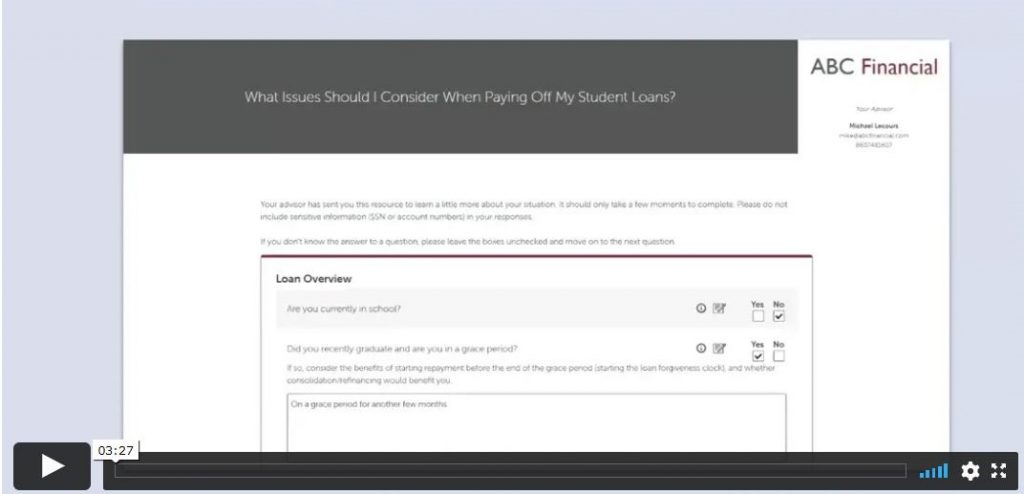This screenshot has width=1024, height=494.
Task: Click the ABC Financial logo
Action: click(874, 67)
